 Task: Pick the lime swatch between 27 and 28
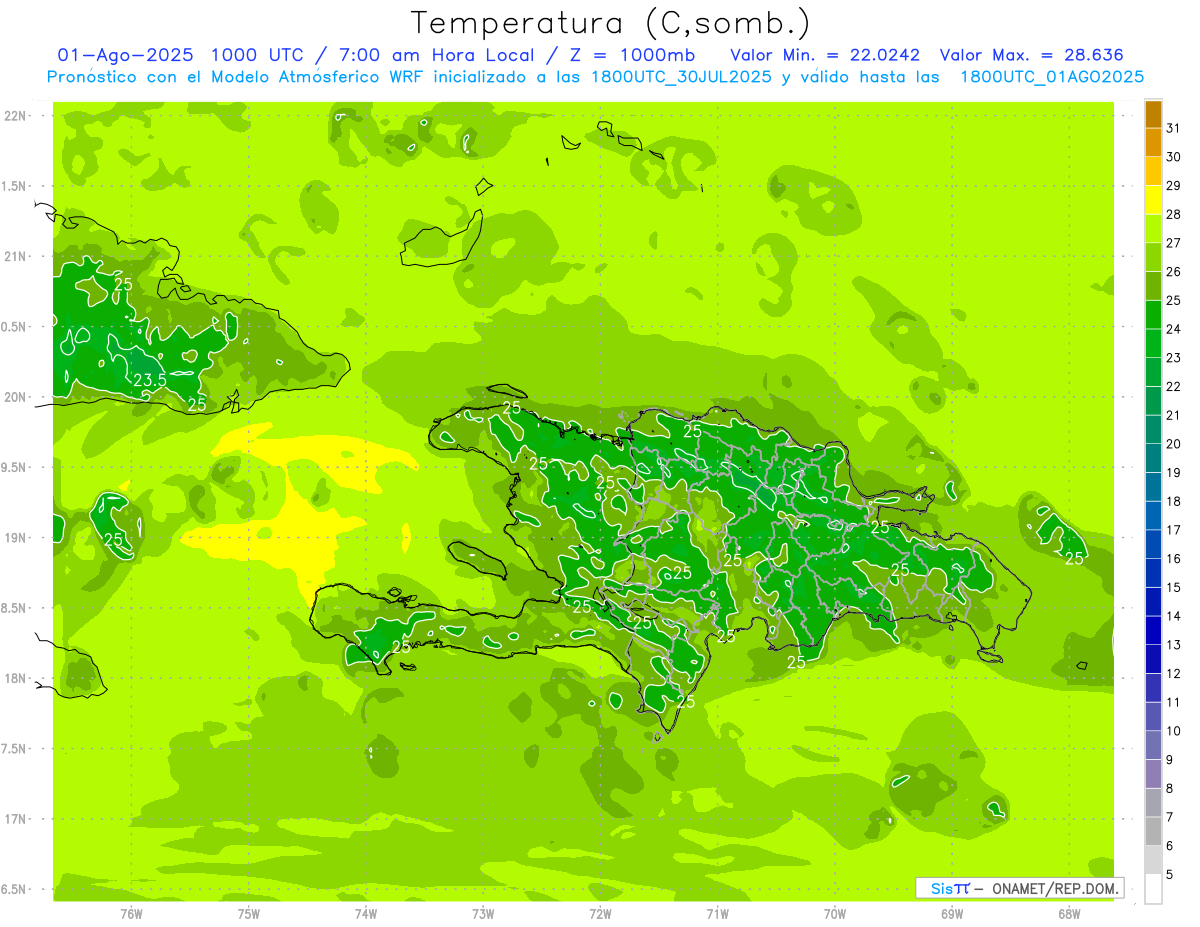pos(1153,229)
